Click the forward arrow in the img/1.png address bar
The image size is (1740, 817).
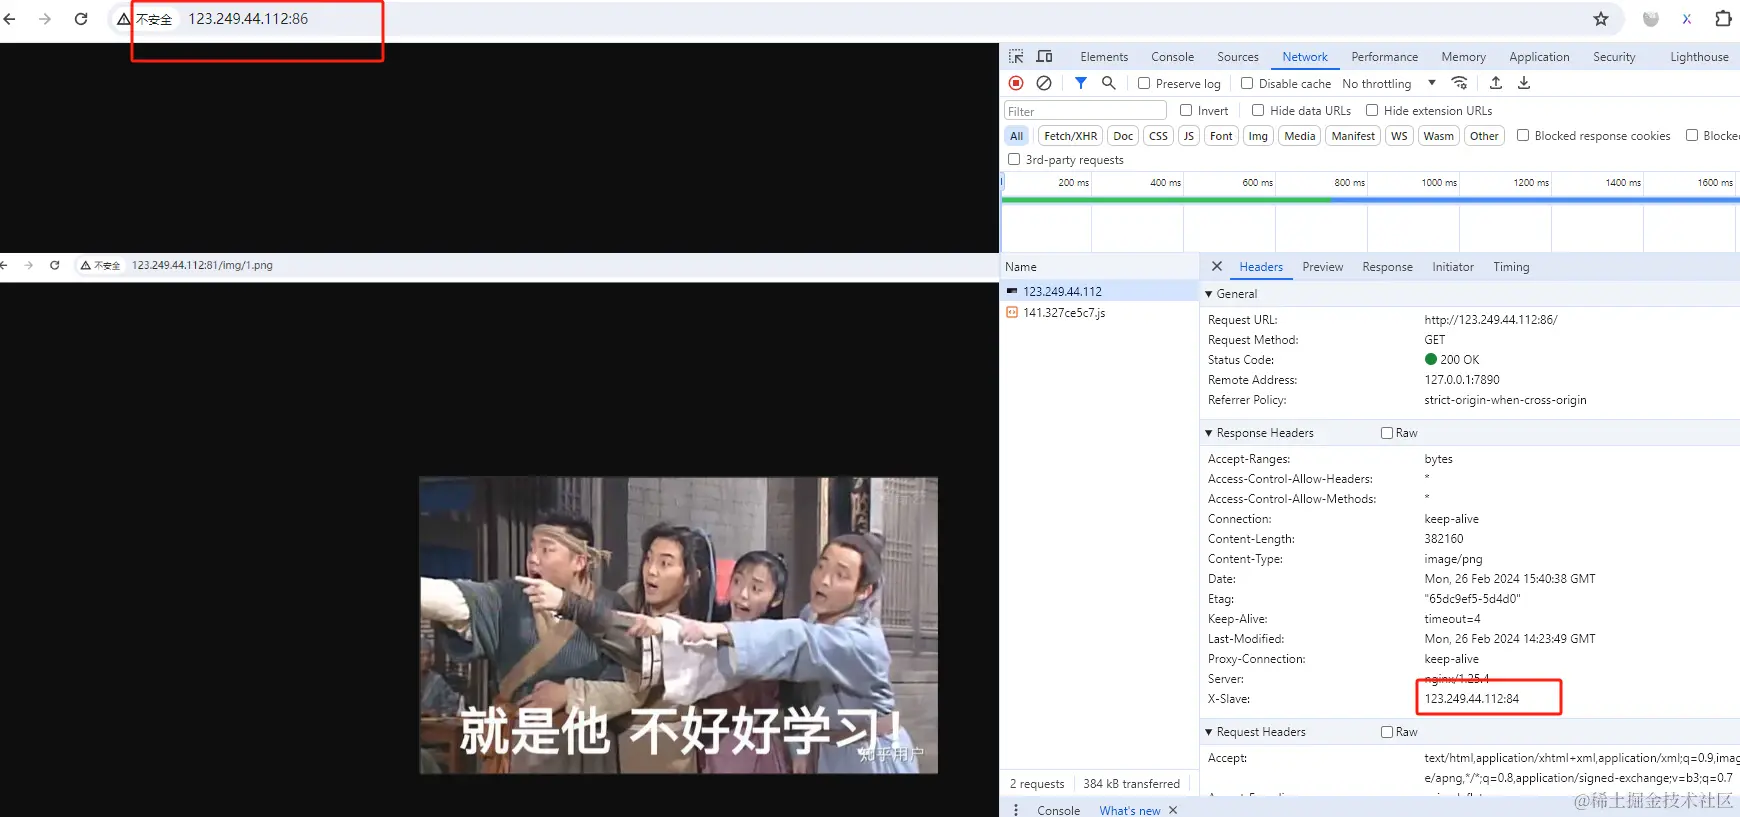click(28, 265)
